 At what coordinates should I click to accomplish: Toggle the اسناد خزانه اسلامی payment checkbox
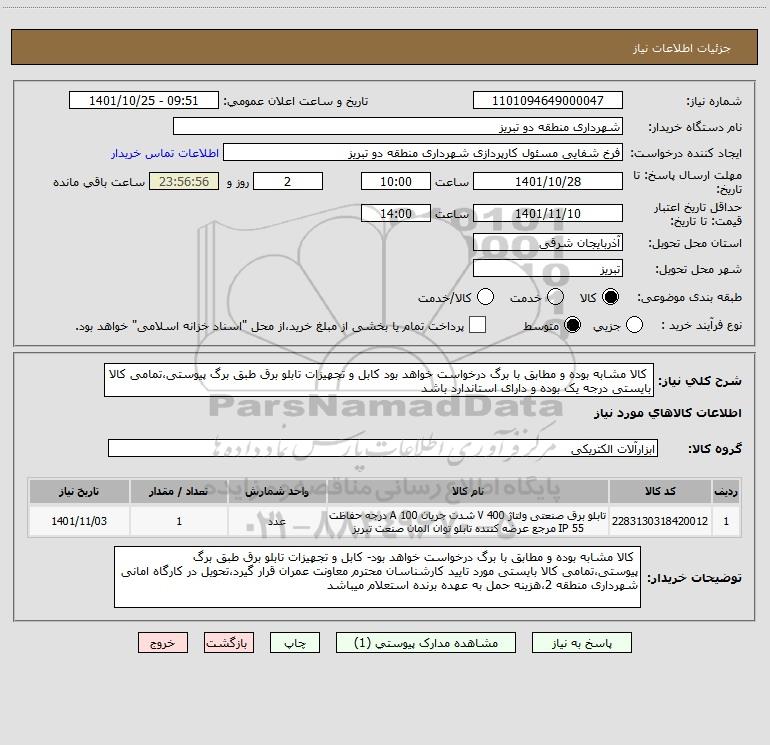[477, 325]
